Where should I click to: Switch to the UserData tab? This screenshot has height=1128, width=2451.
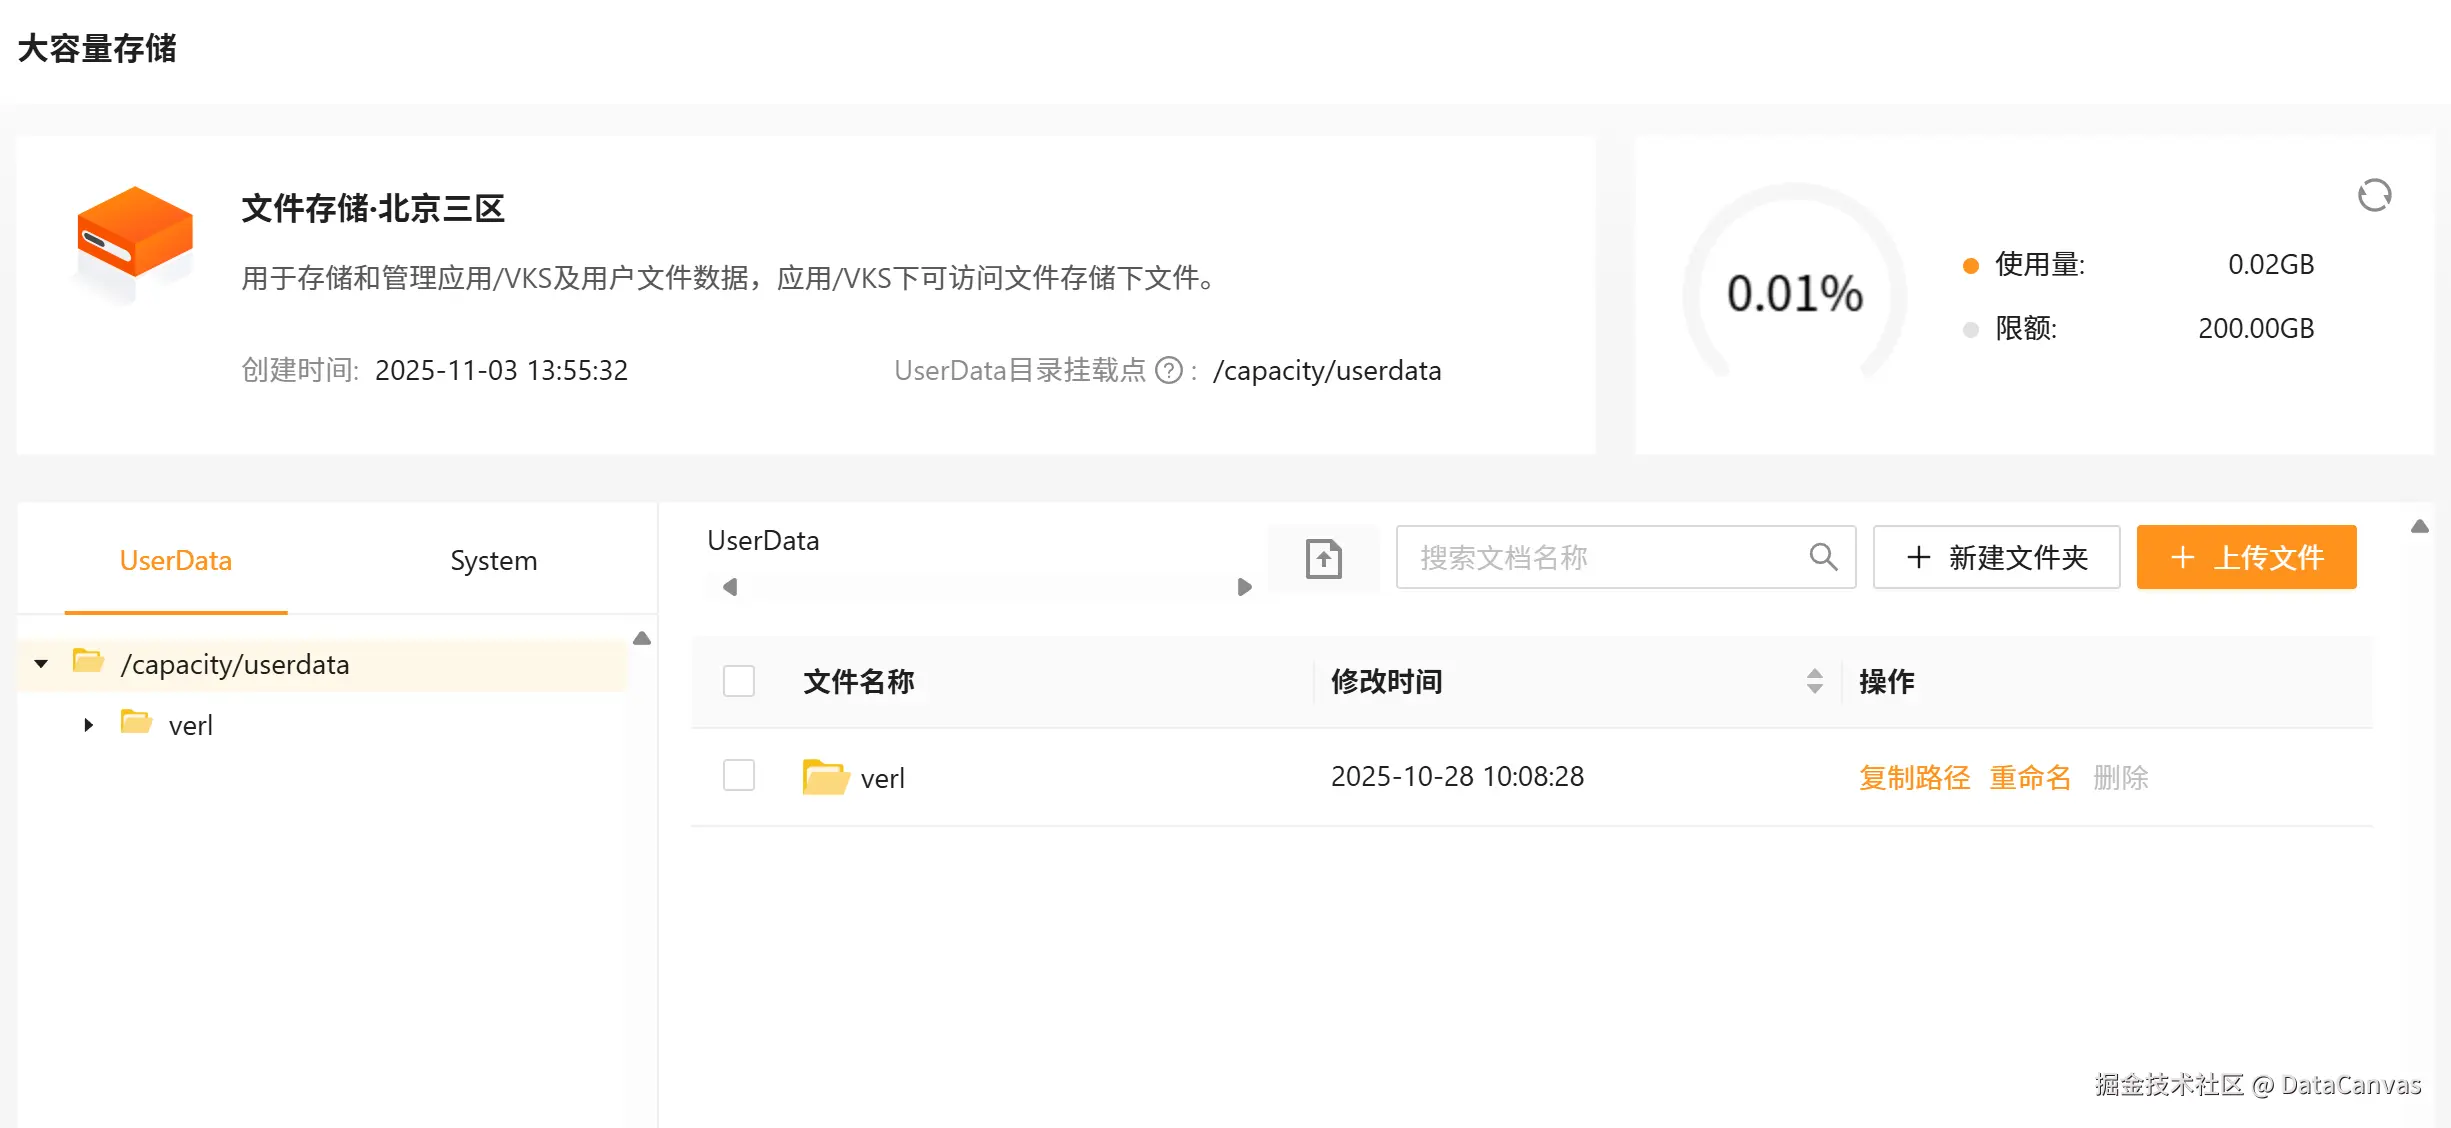pos(176,560)
